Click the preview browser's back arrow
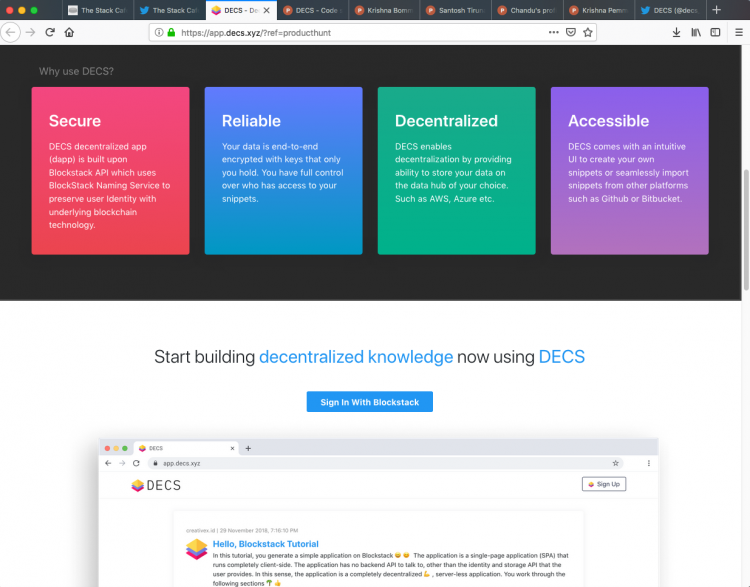Viewport: 750px width, 587px height. click(x=108, y=463)
